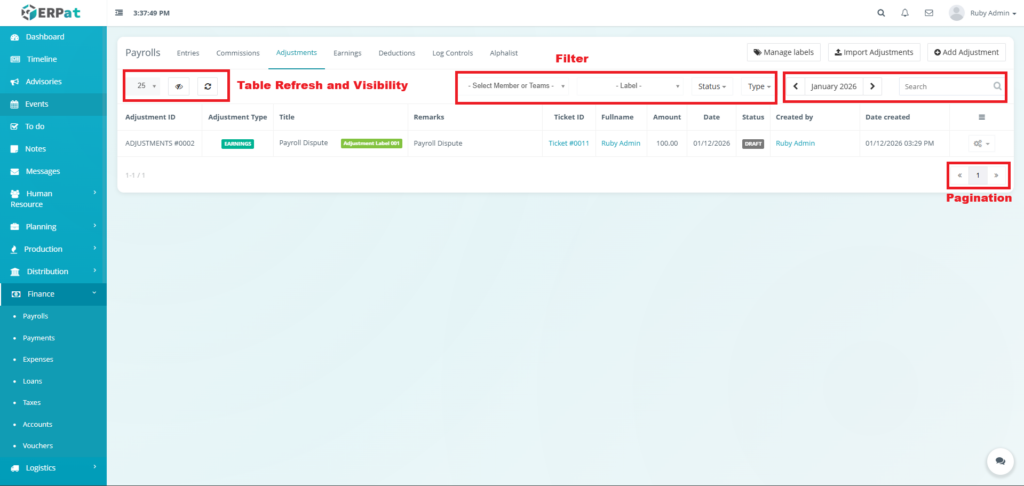The width and height of the screenshot is (1024, 486).
Task: Click the table options hamburger header icon
Action: coord(982,117)
